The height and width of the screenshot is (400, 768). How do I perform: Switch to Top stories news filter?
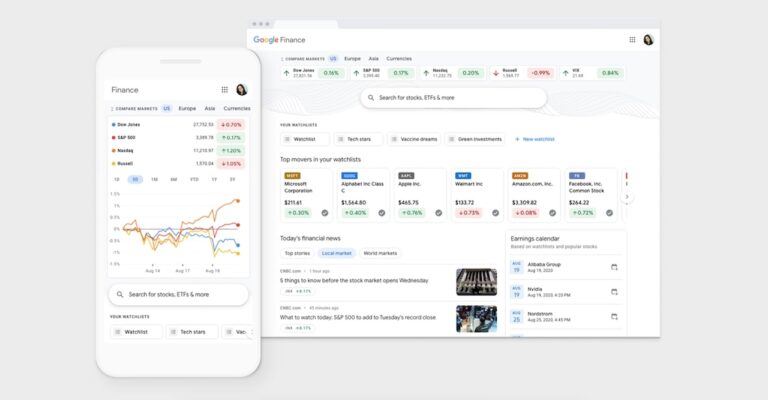297,254
